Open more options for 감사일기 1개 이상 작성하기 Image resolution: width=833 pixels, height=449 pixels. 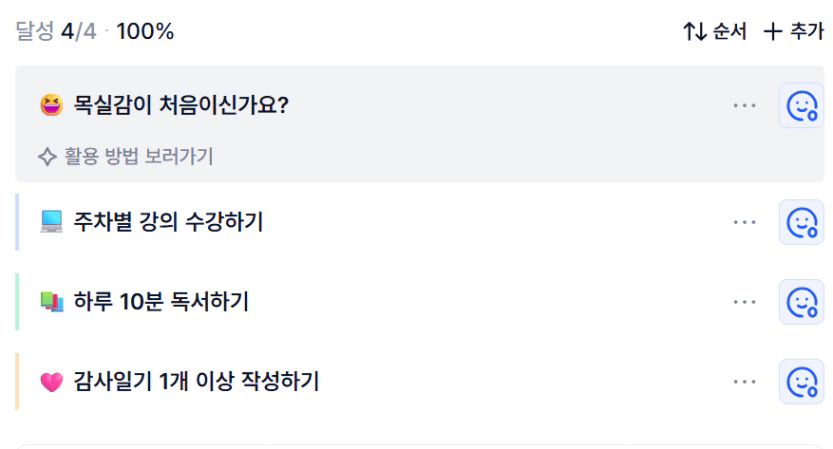click(744, 381)
